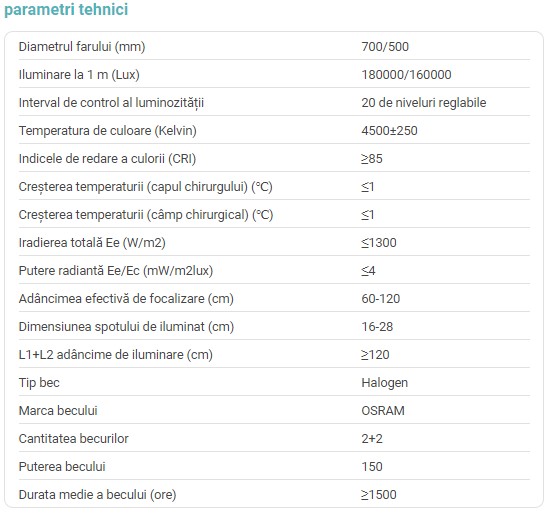Click the 4500±250 value
The height and width of the screenshot is (514, 547).
[389, 131]
